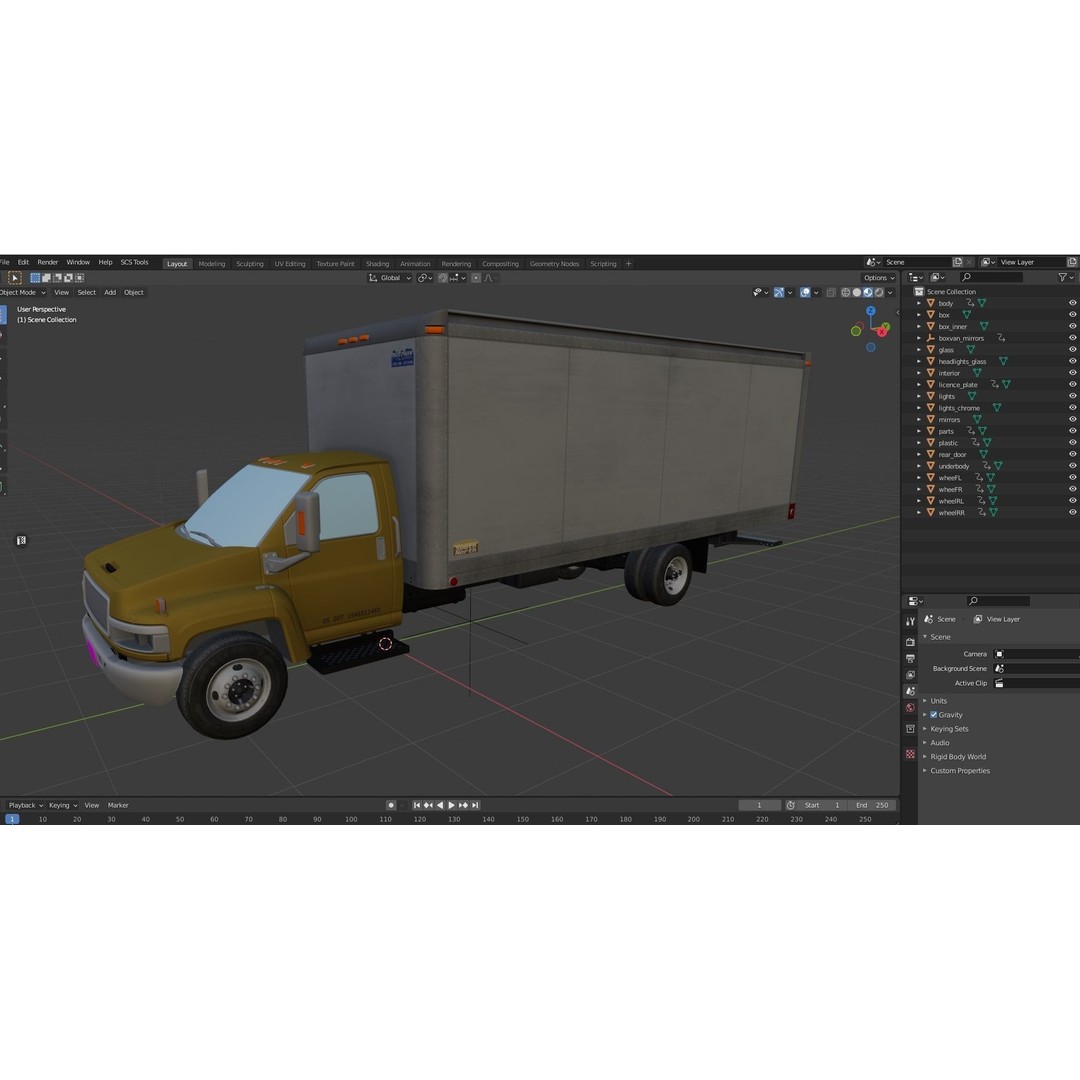Select the Texture Properties tab

(x=910, y=753)
